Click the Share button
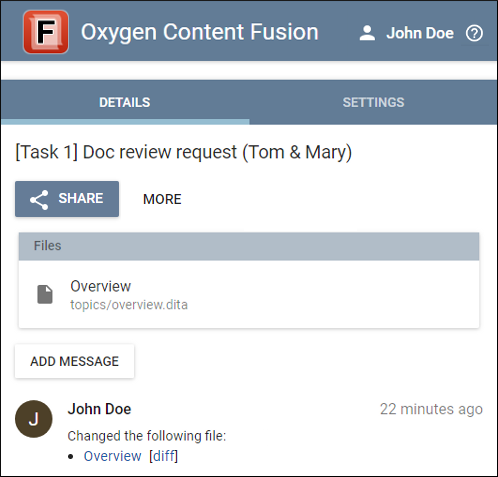 tap(67, 199)
